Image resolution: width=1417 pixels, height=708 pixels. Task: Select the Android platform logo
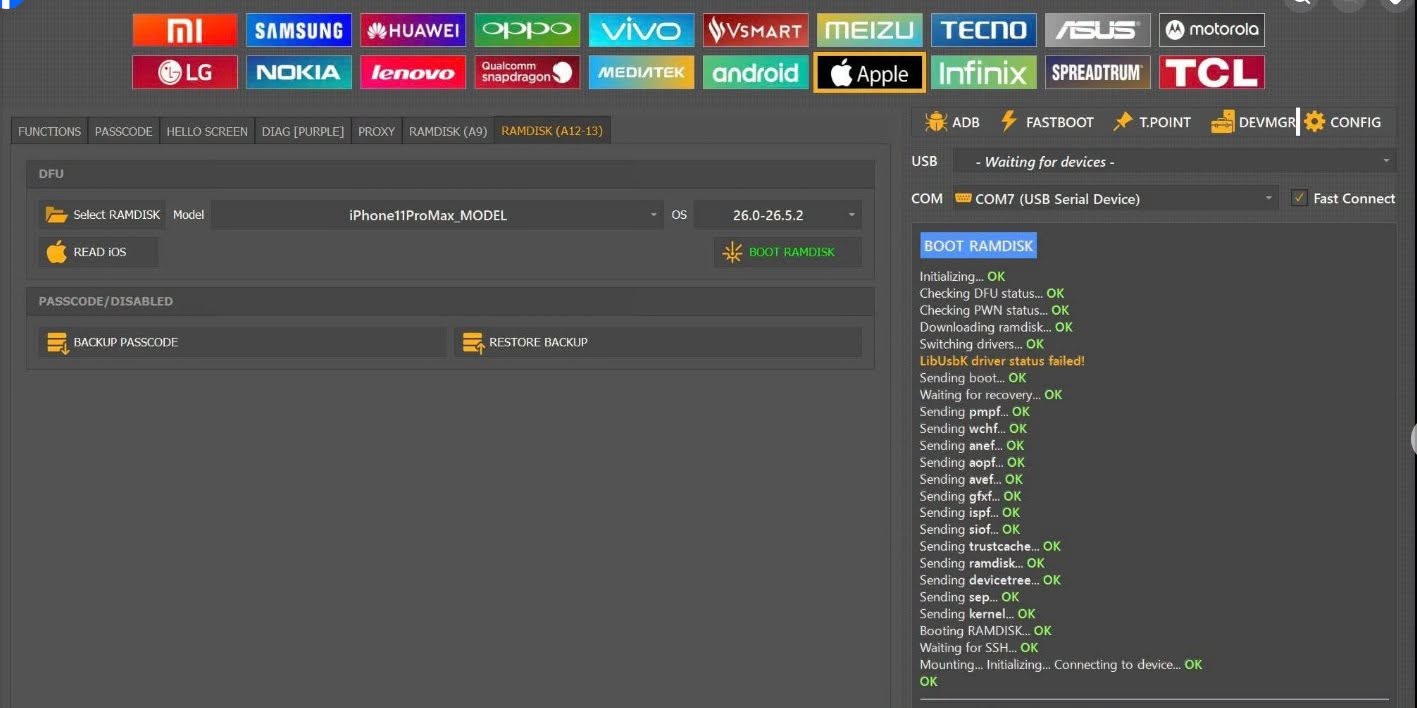[755, 72]
